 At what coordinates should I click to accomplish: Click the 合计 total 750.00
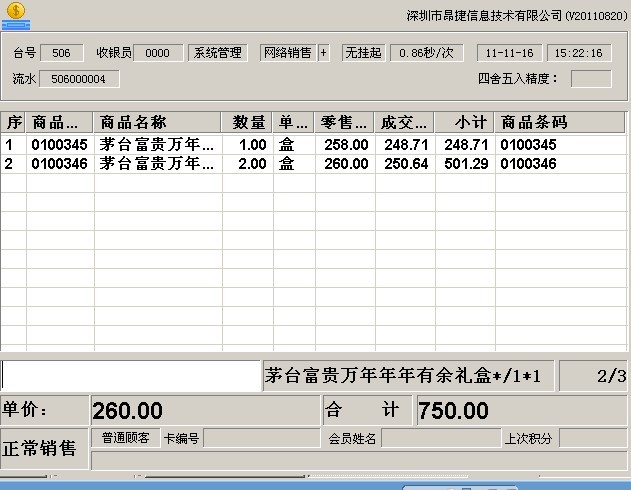522,410
